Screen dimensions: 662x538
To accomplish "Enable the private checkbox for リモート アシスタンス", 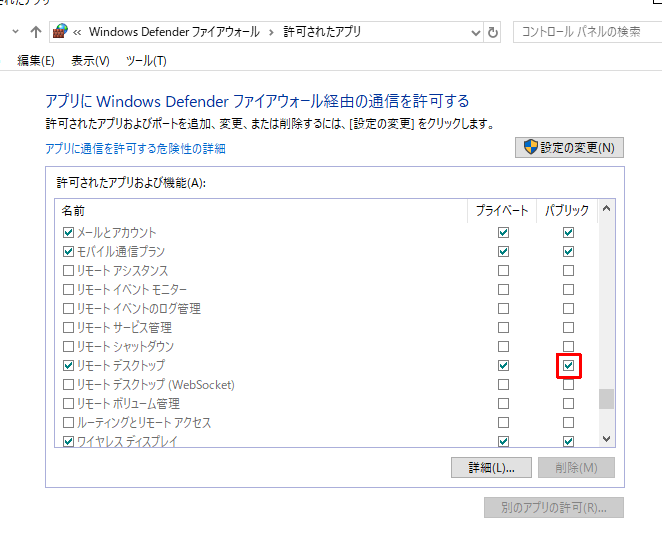I will point(503,271).
